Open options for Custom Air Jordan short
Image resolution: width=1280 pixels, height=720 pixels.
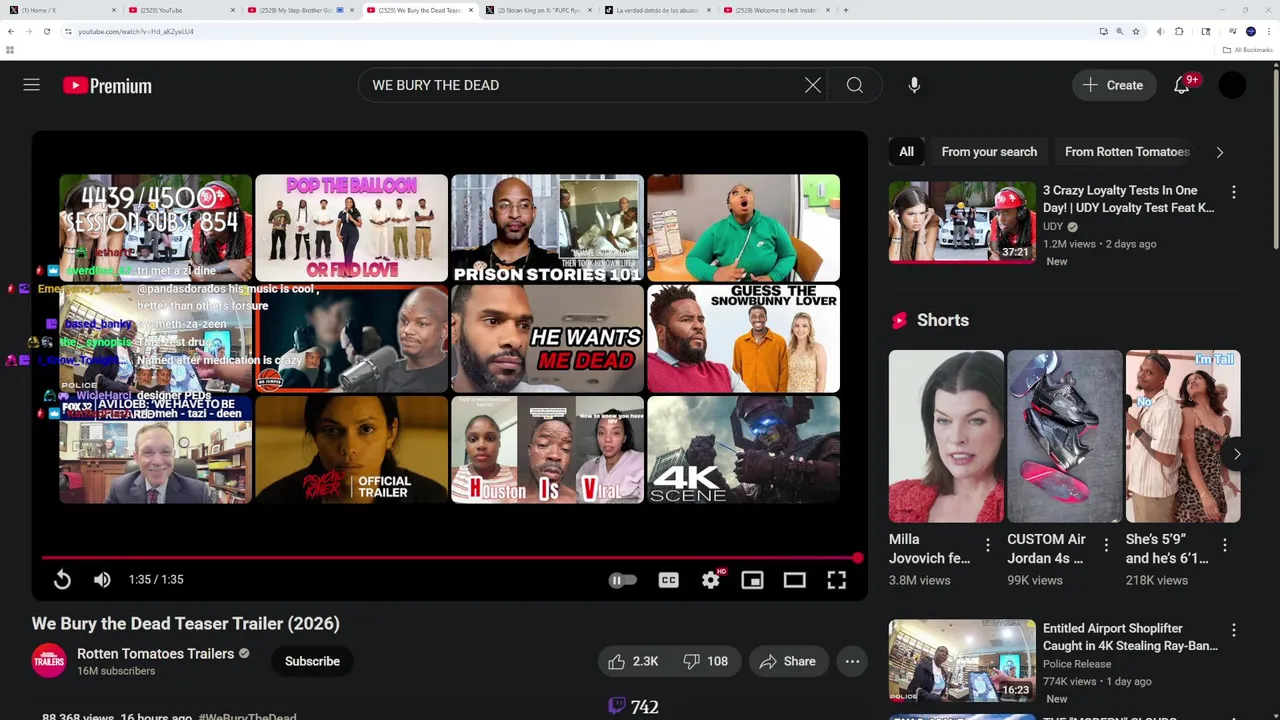click(x=1106, y=545)
